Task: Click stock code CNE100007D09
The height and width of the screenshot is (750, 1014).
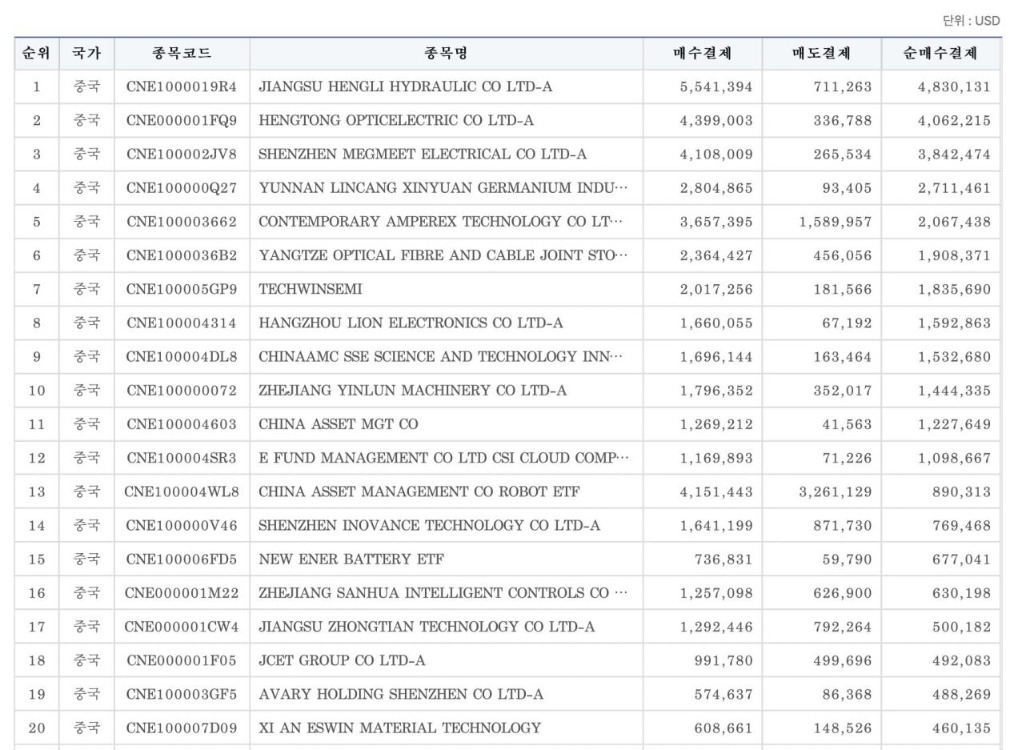Action: coord(182,728)
